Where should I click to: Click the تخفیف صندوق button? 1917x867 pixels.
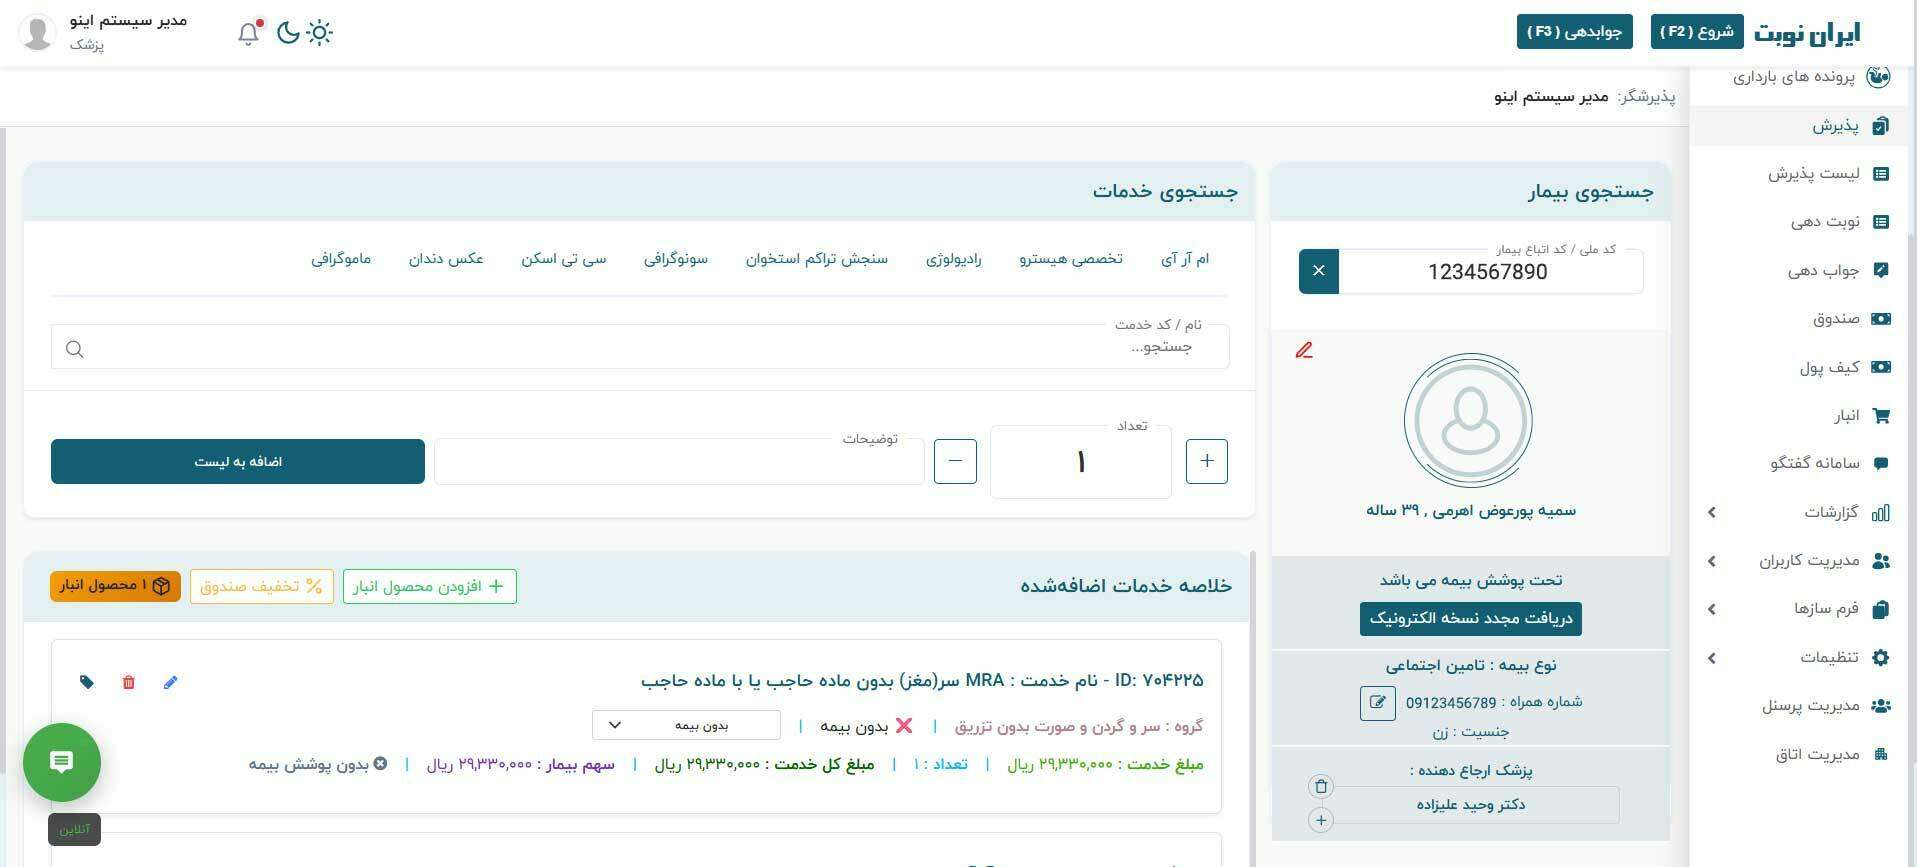point(262,586)
